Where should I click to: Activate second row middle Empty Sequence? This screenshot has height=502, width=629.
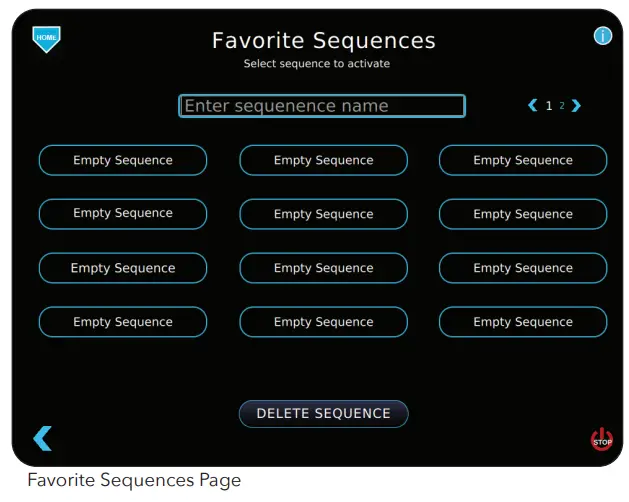(x=323, y=214)
